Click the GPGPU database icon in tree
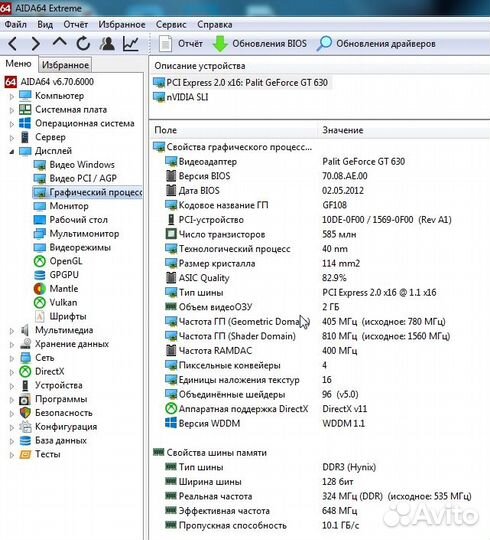Viewport: 490px width, 540px height. tap(40, 275)
